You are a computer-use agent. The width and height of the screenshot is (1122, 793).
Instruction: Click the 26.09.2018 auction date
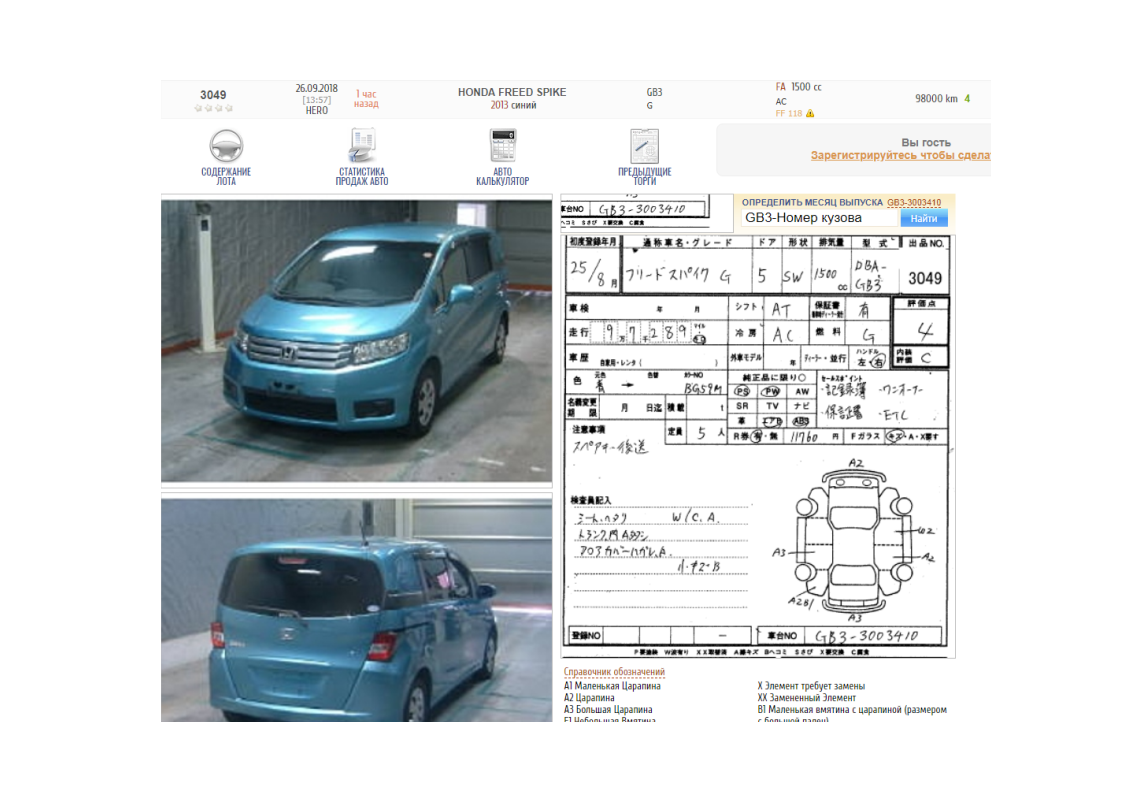[x=316, y=88]
